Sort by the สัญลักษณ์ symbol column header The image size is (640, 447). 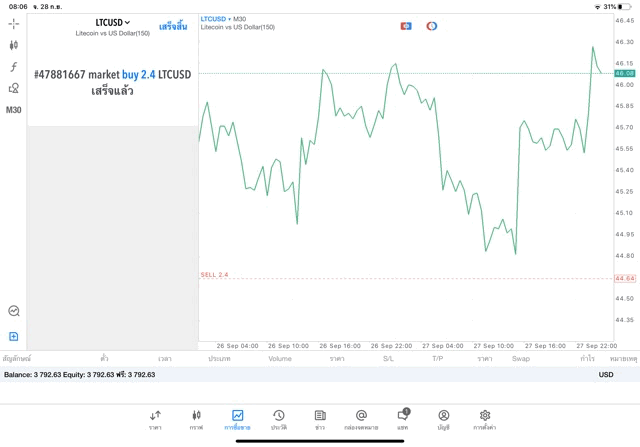[17, 359]
